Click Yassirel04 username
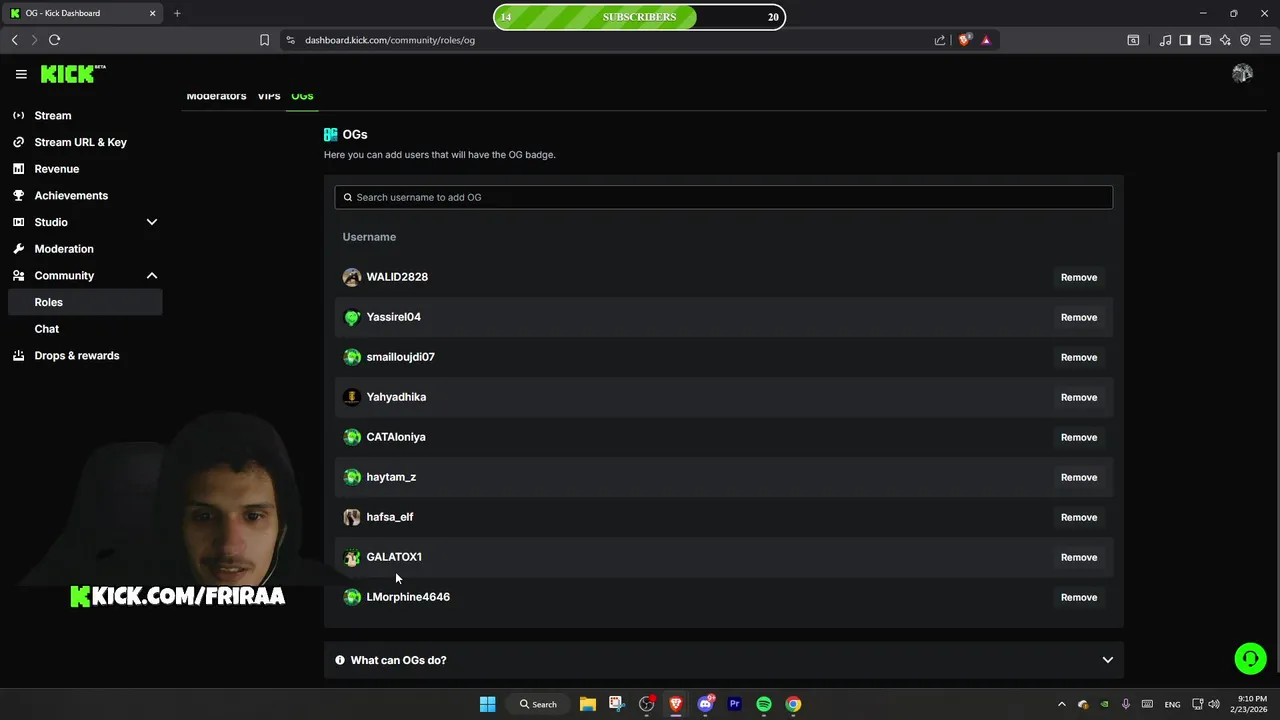 (393, 317)
